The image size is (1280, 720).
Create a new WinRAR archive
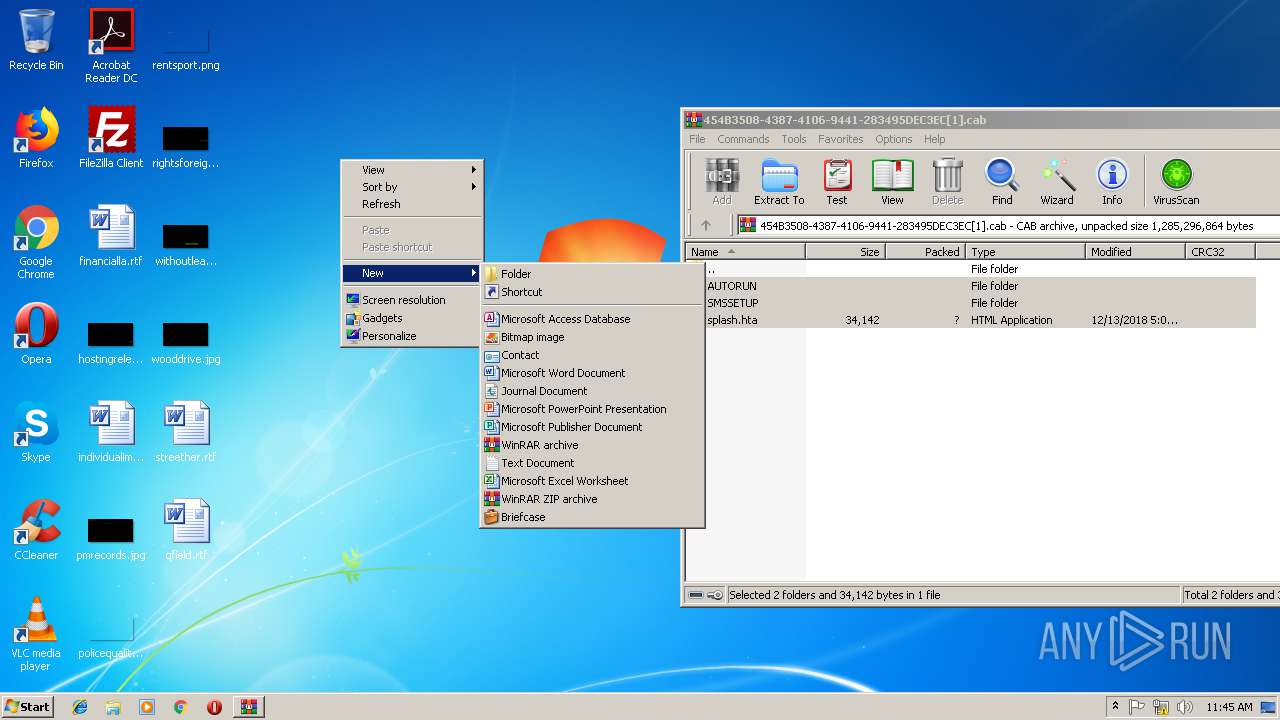(x=592, y=445)
